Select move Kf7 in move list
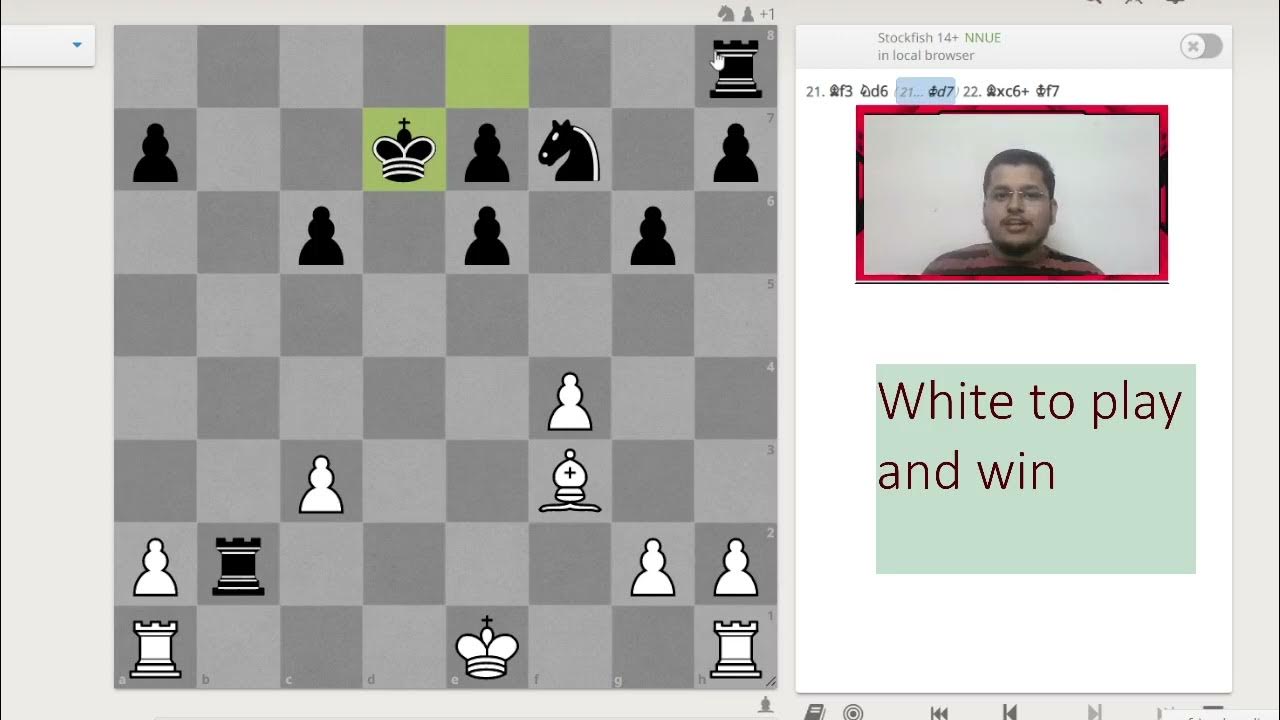This screenshot has width=1280, height=720. tap(1048, 91)
